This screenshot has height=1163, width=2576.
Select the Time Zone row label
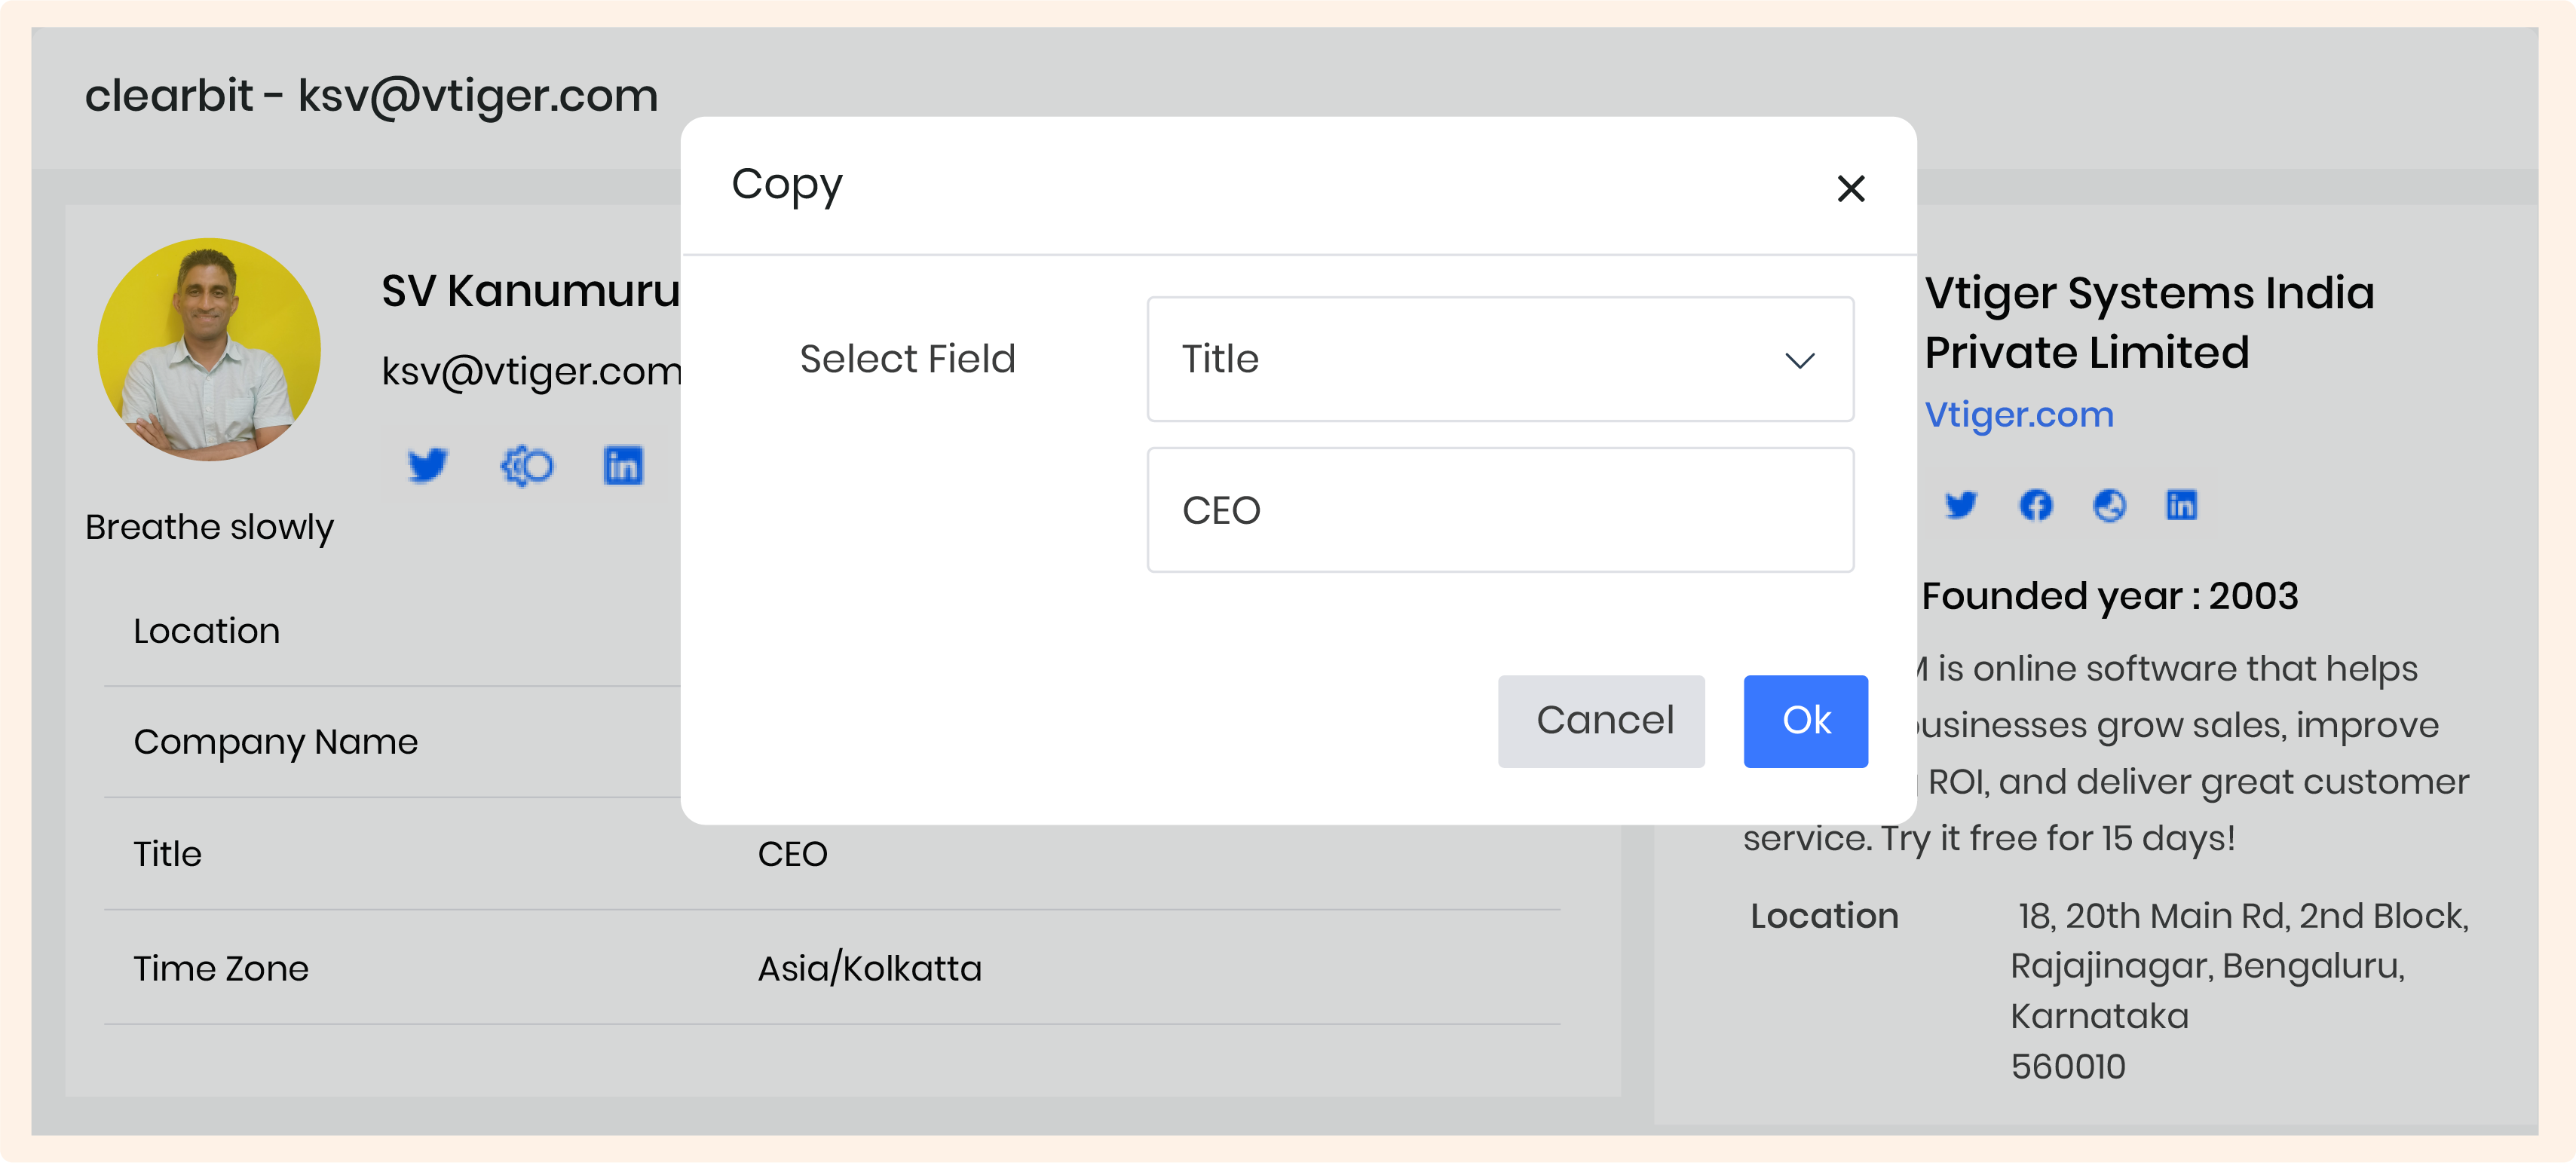coord(221,968)
